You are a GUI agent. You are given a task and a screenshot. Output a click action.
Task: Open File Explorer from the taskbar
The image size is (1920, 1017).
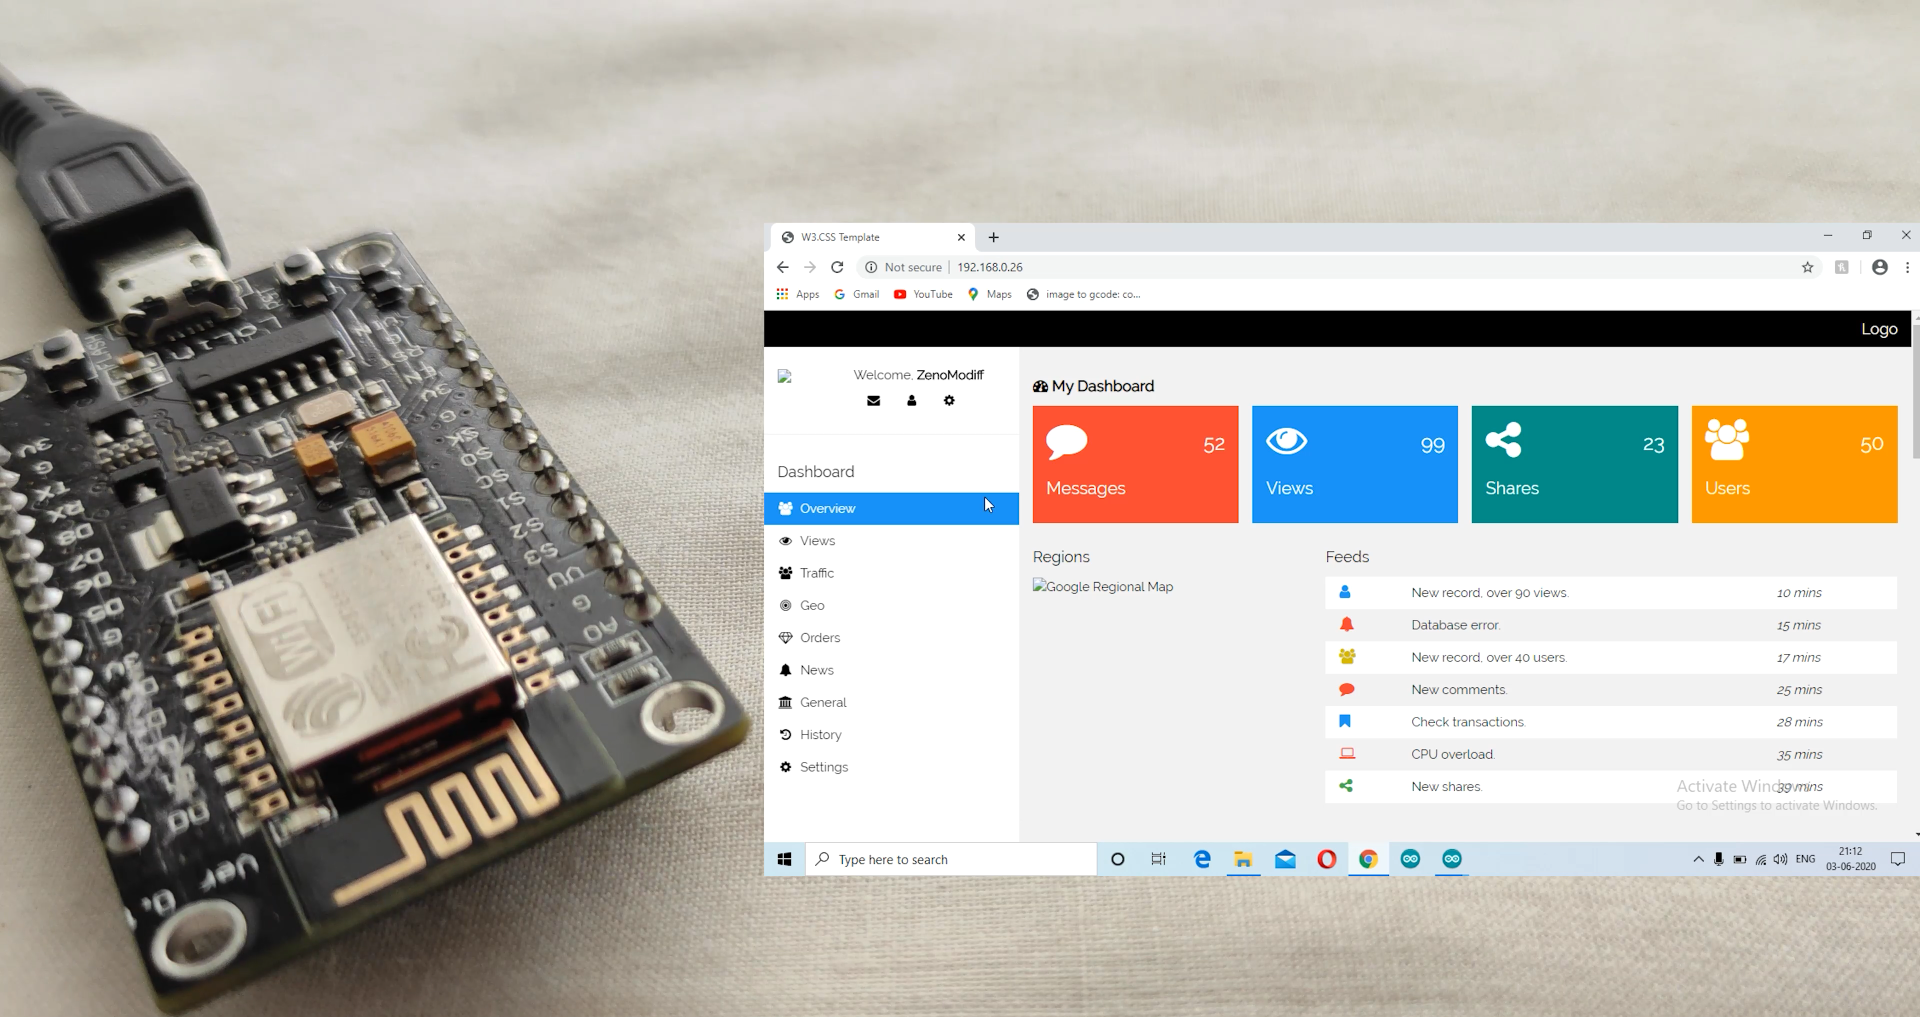pos(1243,859)
